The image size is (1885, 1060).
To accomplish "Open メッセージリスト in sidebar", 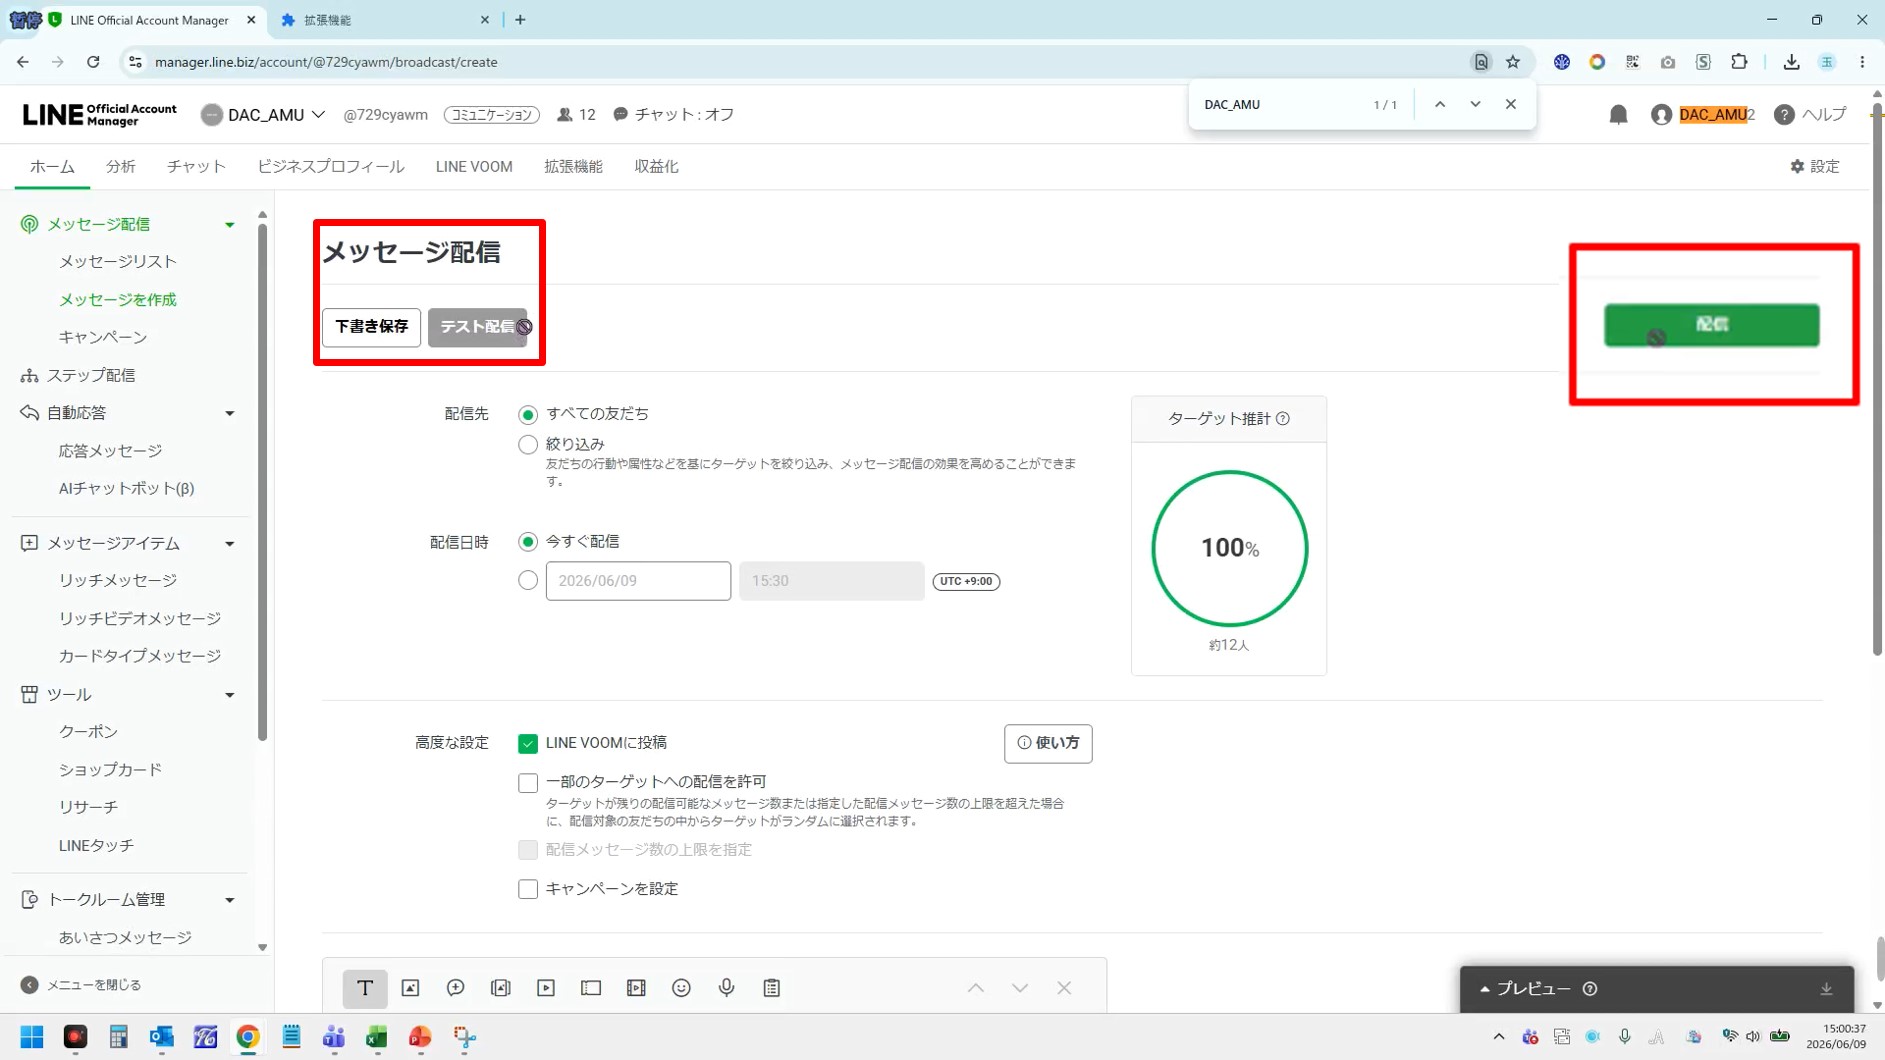I will (x=118, y=262).
